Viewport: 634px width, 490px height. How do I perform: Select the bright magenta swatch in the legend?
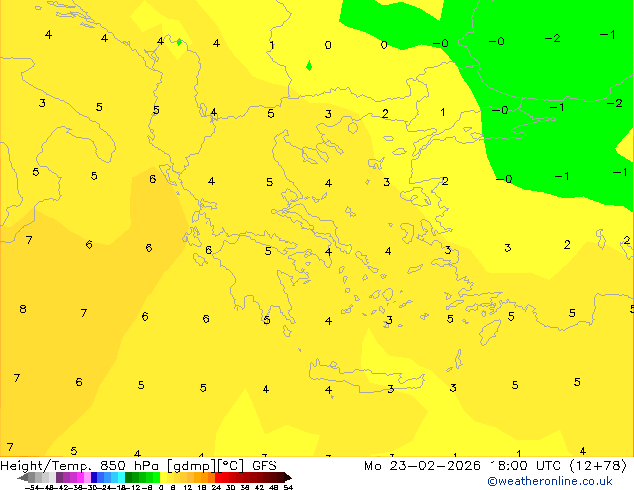click(x=80, y=477)
